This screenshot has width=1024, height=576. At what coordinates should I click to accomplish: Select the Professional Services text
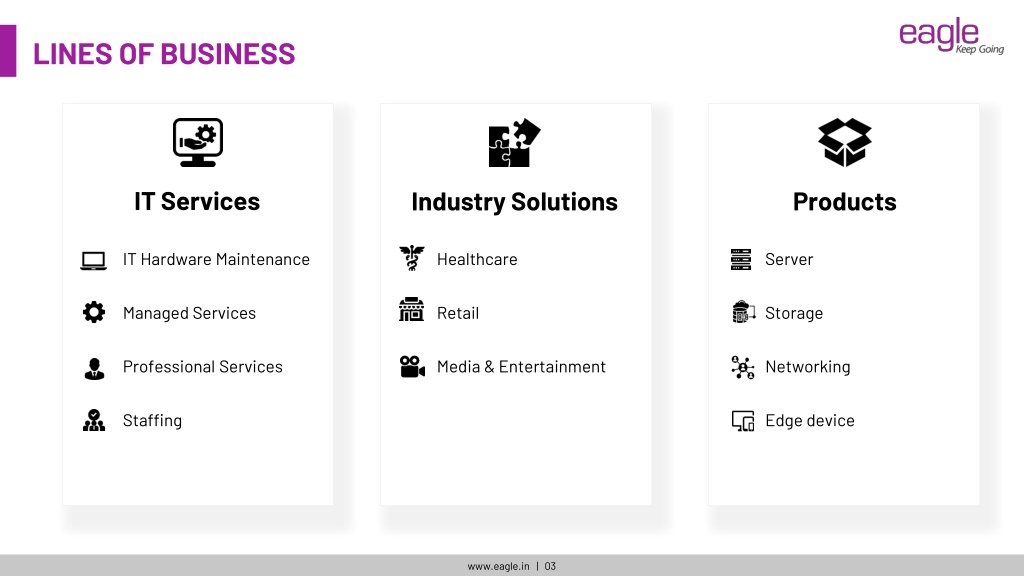pyautogui.click(x=202, y=367)
